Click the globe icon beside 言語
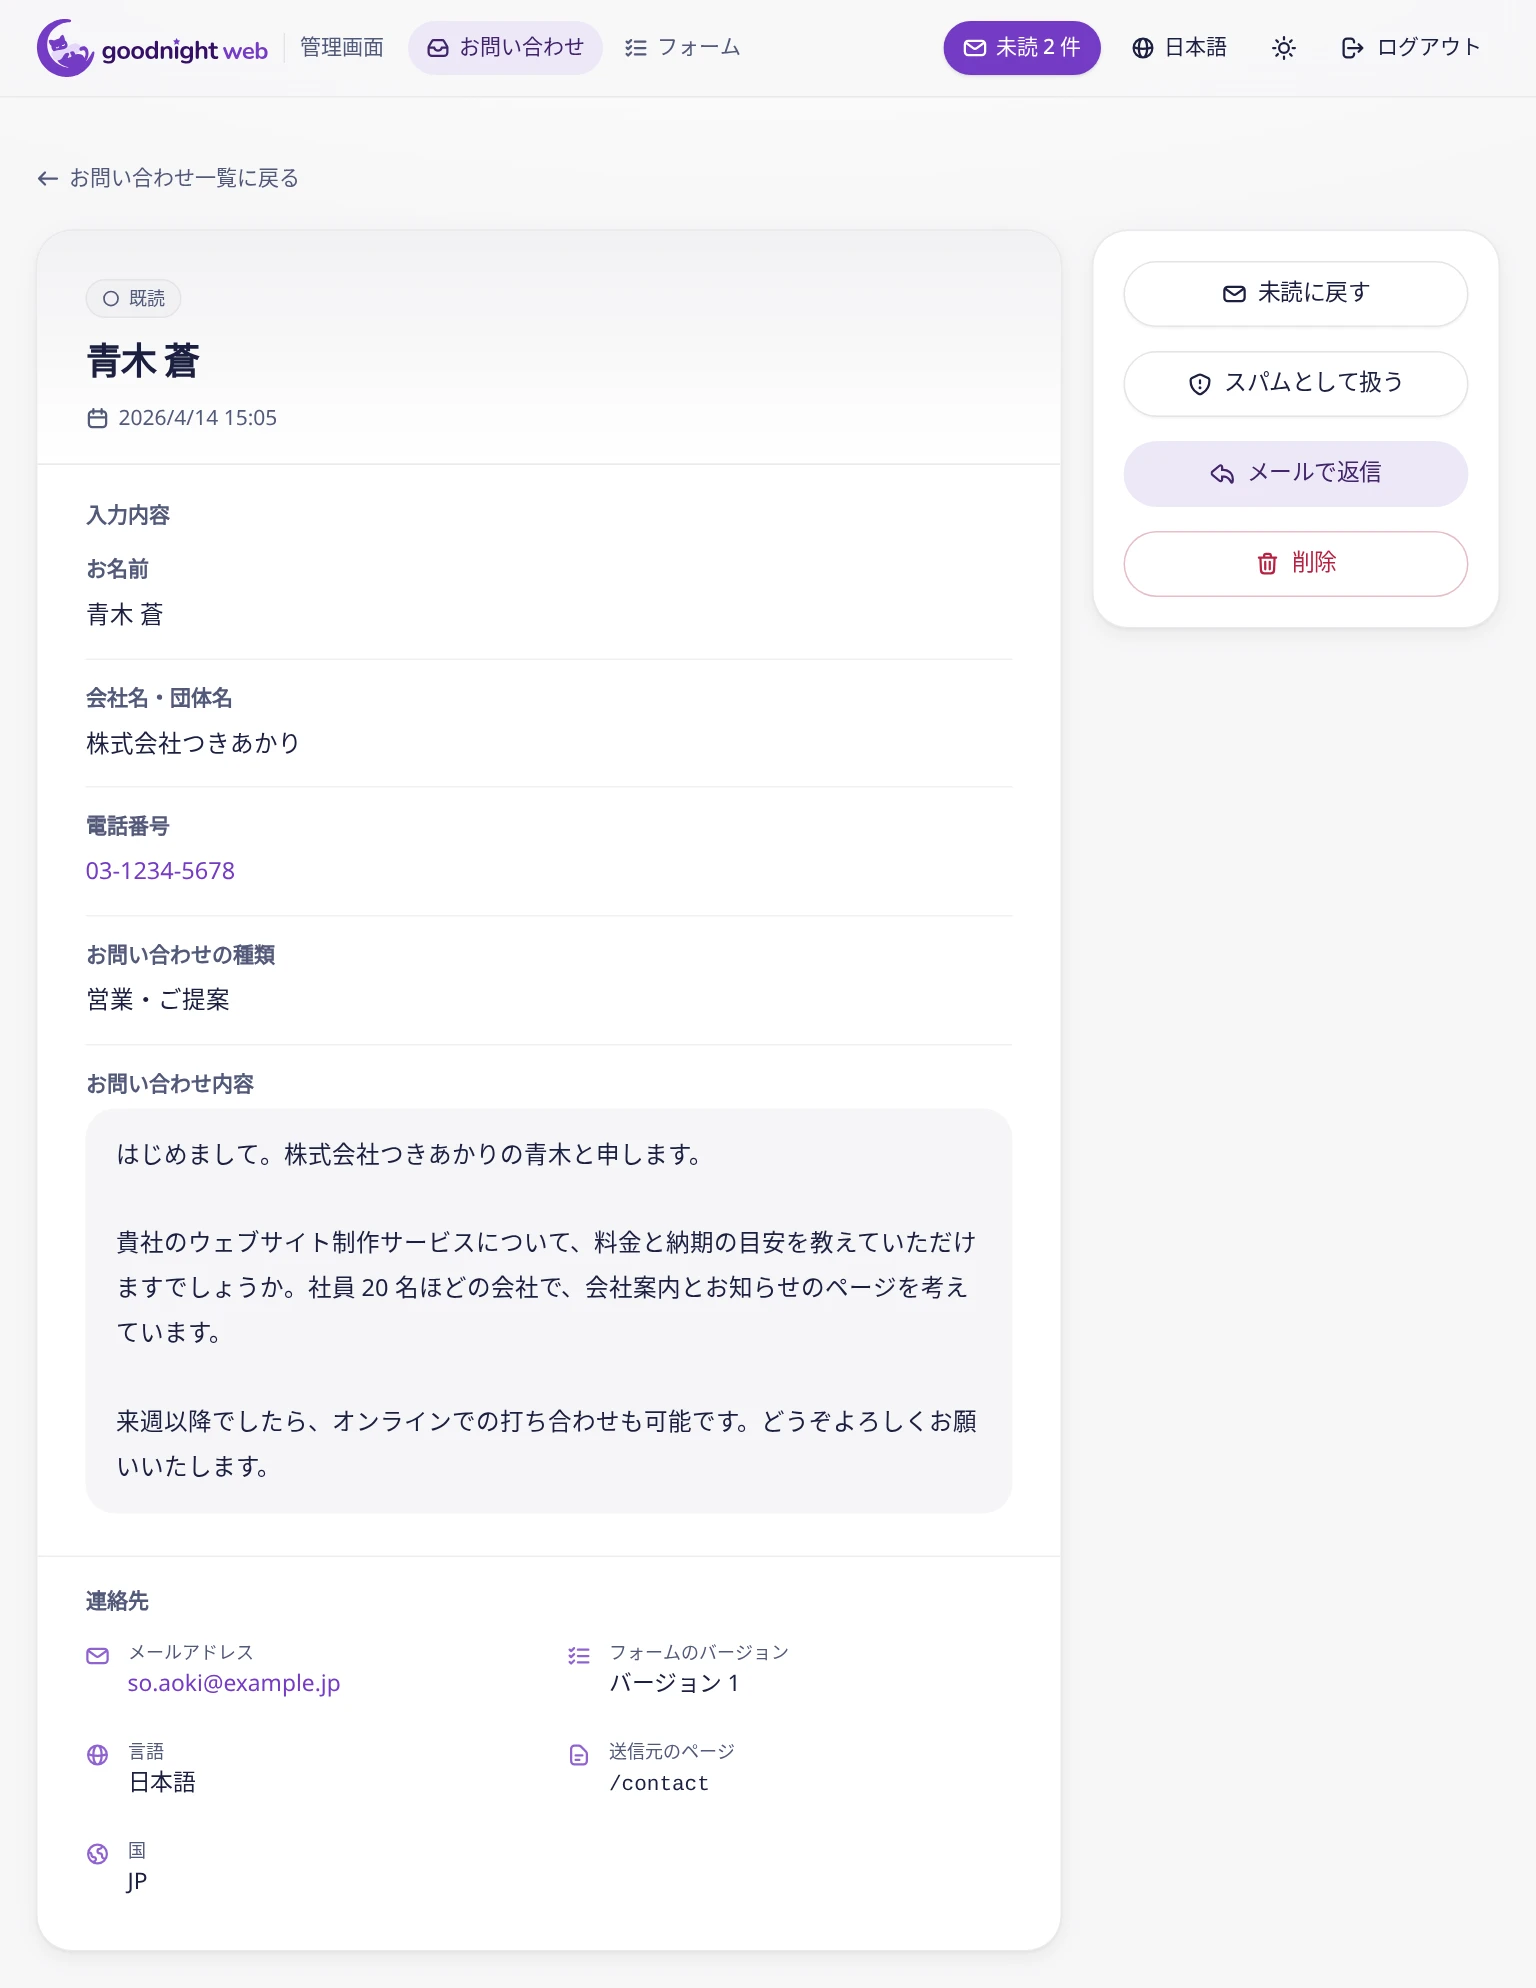The image size is (1536, 1988). pos(97,1755)
